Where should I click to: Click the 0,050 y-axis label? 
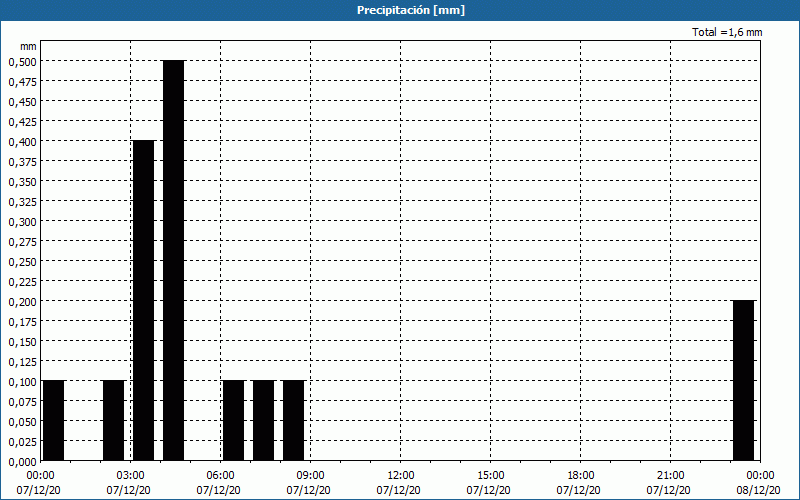coord(22,422)
